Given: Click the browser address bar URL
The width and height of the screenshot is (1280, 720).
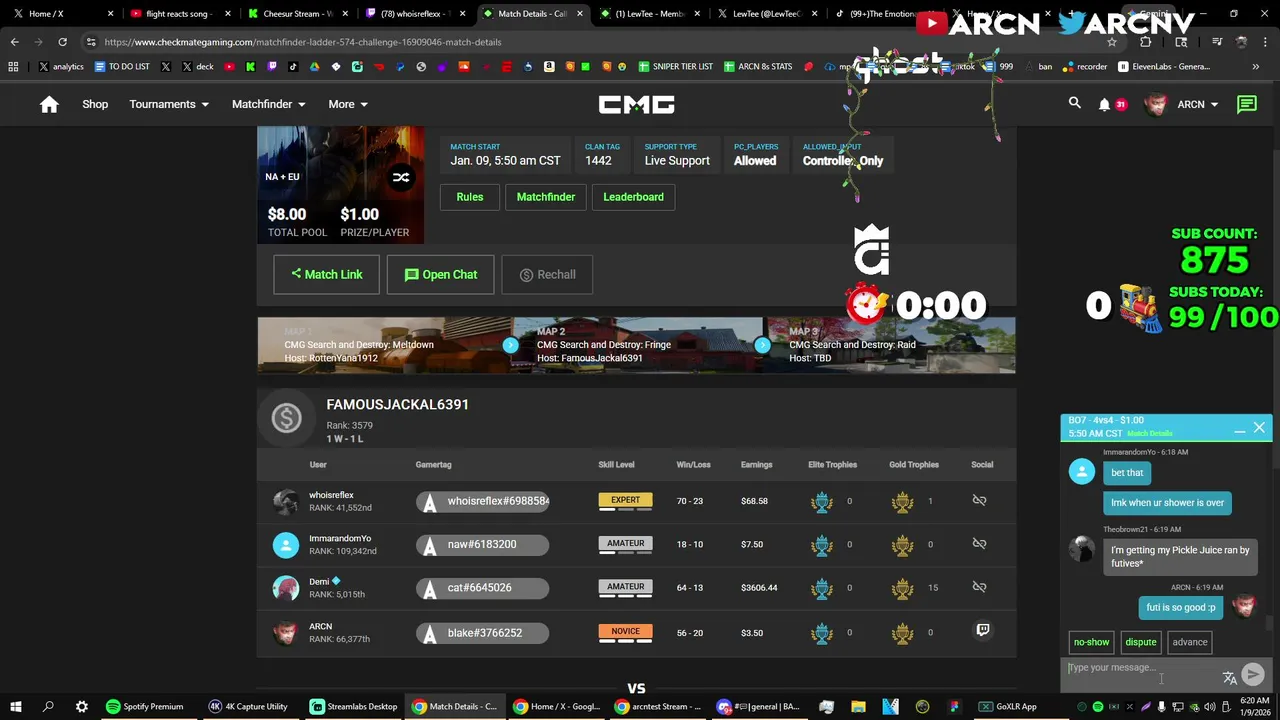Looking at the screenshot, I should pos(303,42).
